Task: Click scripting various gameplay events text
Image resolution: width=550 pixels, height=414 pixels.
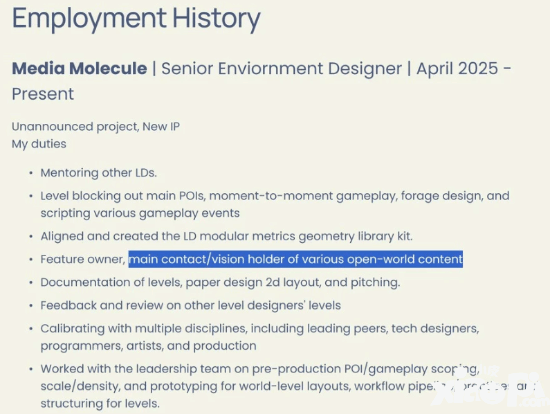Action: click(x=140, y=213)
